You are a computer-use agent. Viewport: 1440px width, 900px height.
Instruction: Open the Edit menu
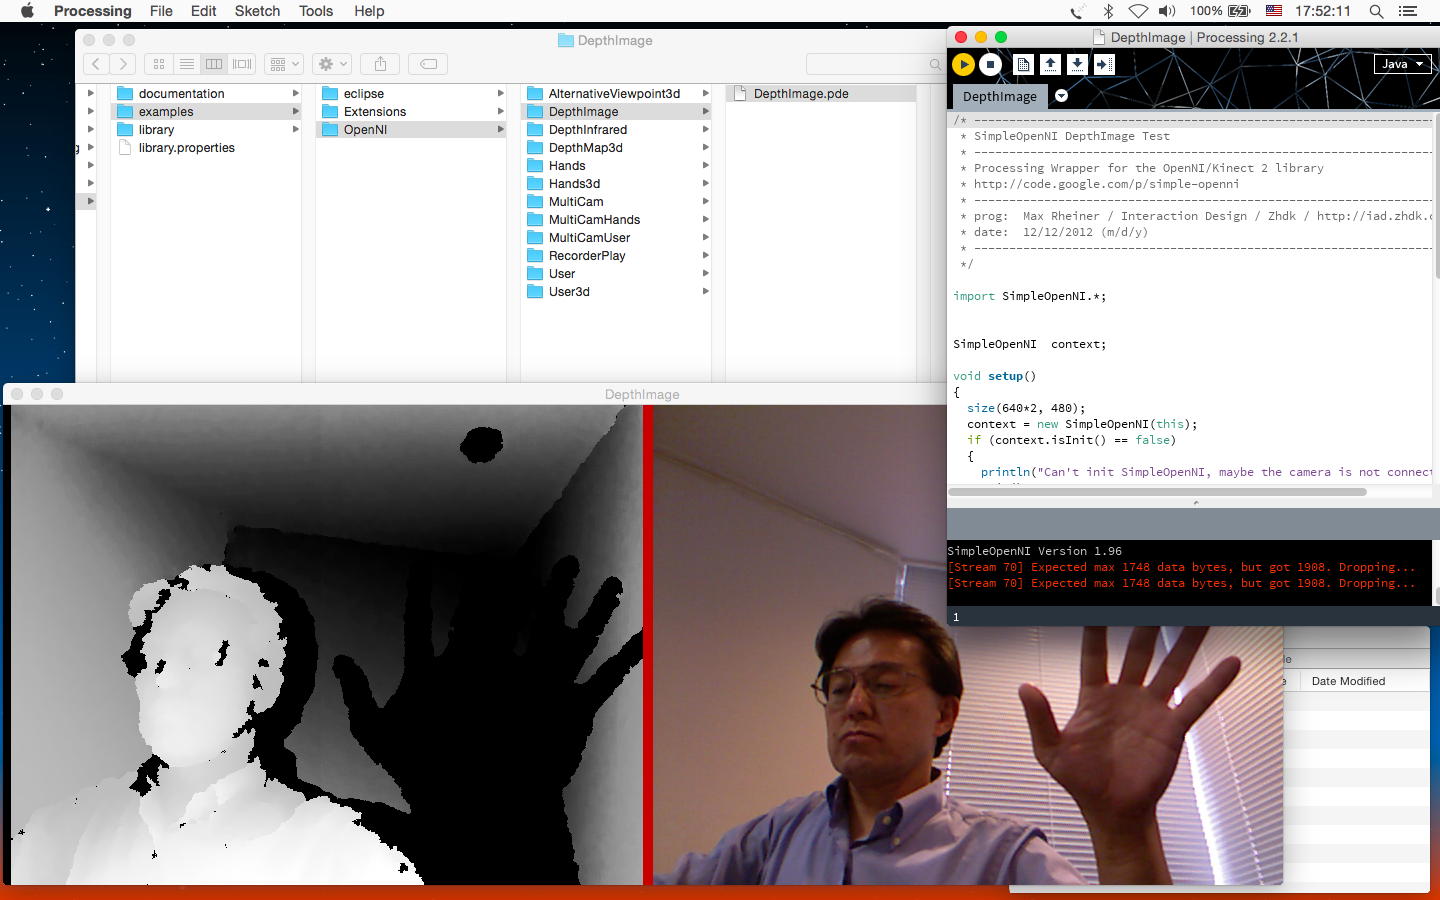[x=203, y=11]
